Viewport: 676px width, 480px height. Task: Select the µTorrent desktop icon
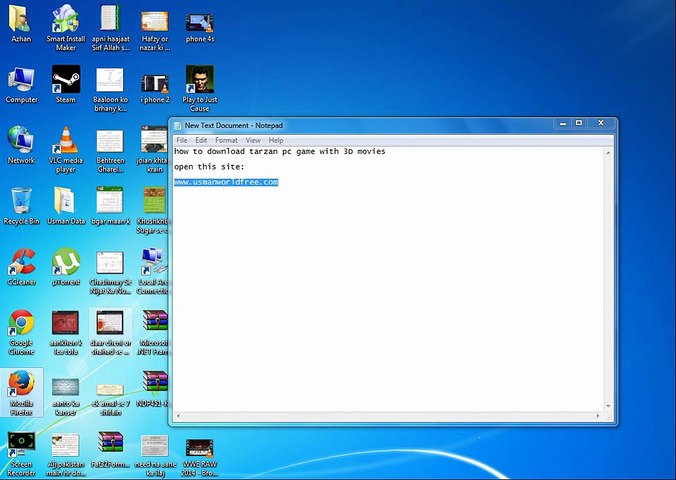point(65,262)
